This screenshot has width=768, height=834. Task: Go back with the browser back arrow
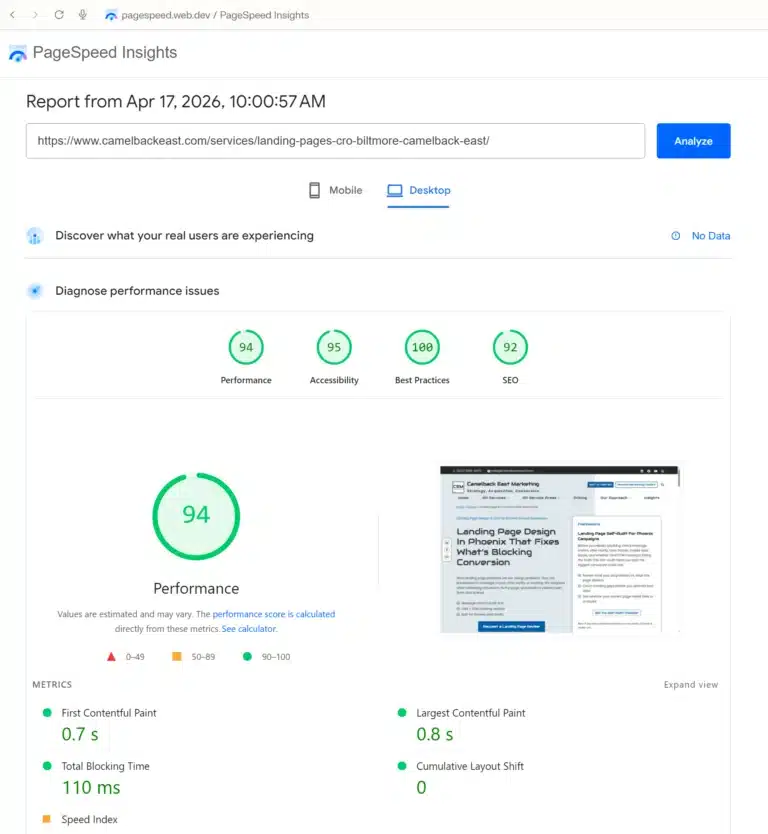pos(12,15)
